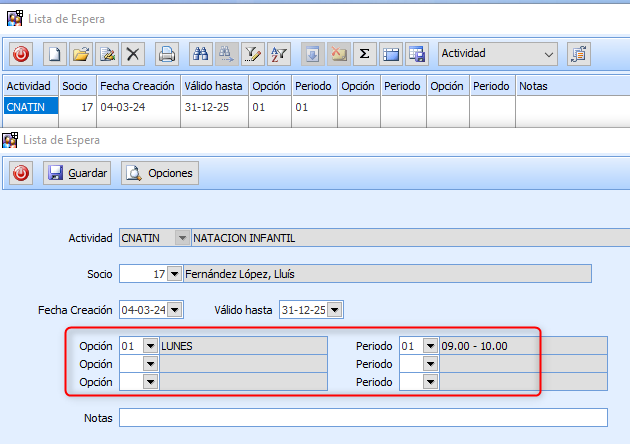
Task: Click the sort A-Z icon
Action: tap(278, 53)
